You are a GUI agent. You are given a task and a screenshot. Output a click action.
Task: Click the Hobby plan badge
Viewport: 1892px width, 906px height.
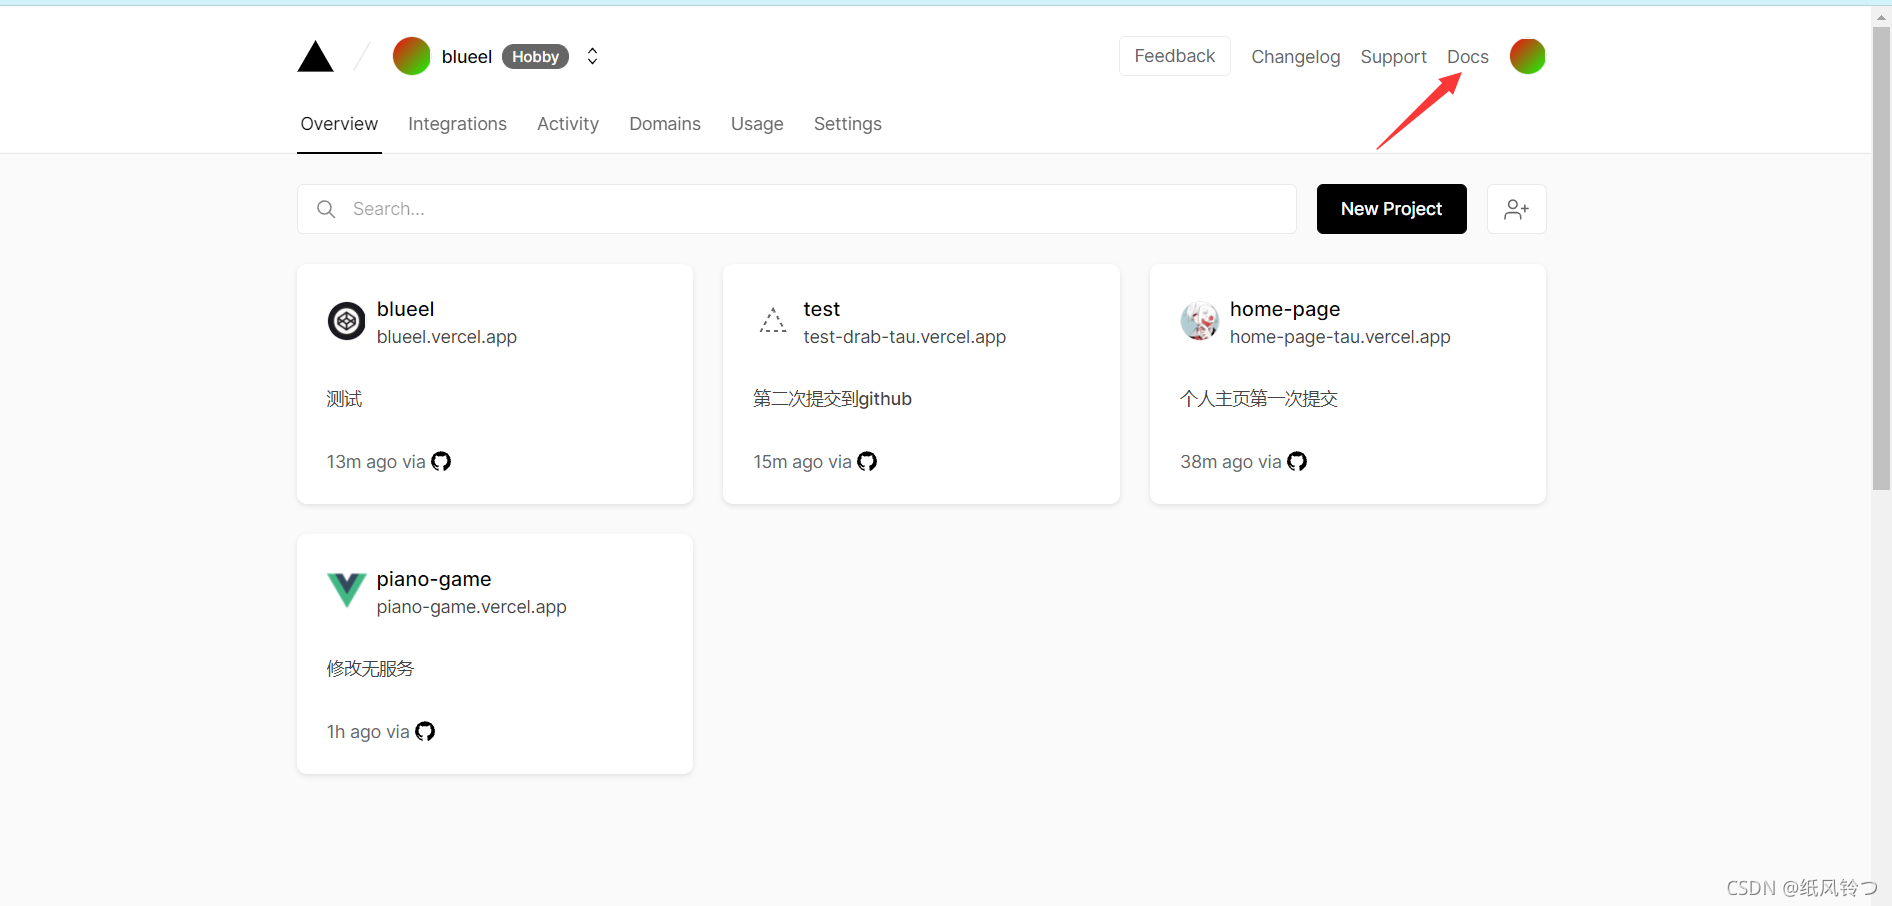(535, 57)
